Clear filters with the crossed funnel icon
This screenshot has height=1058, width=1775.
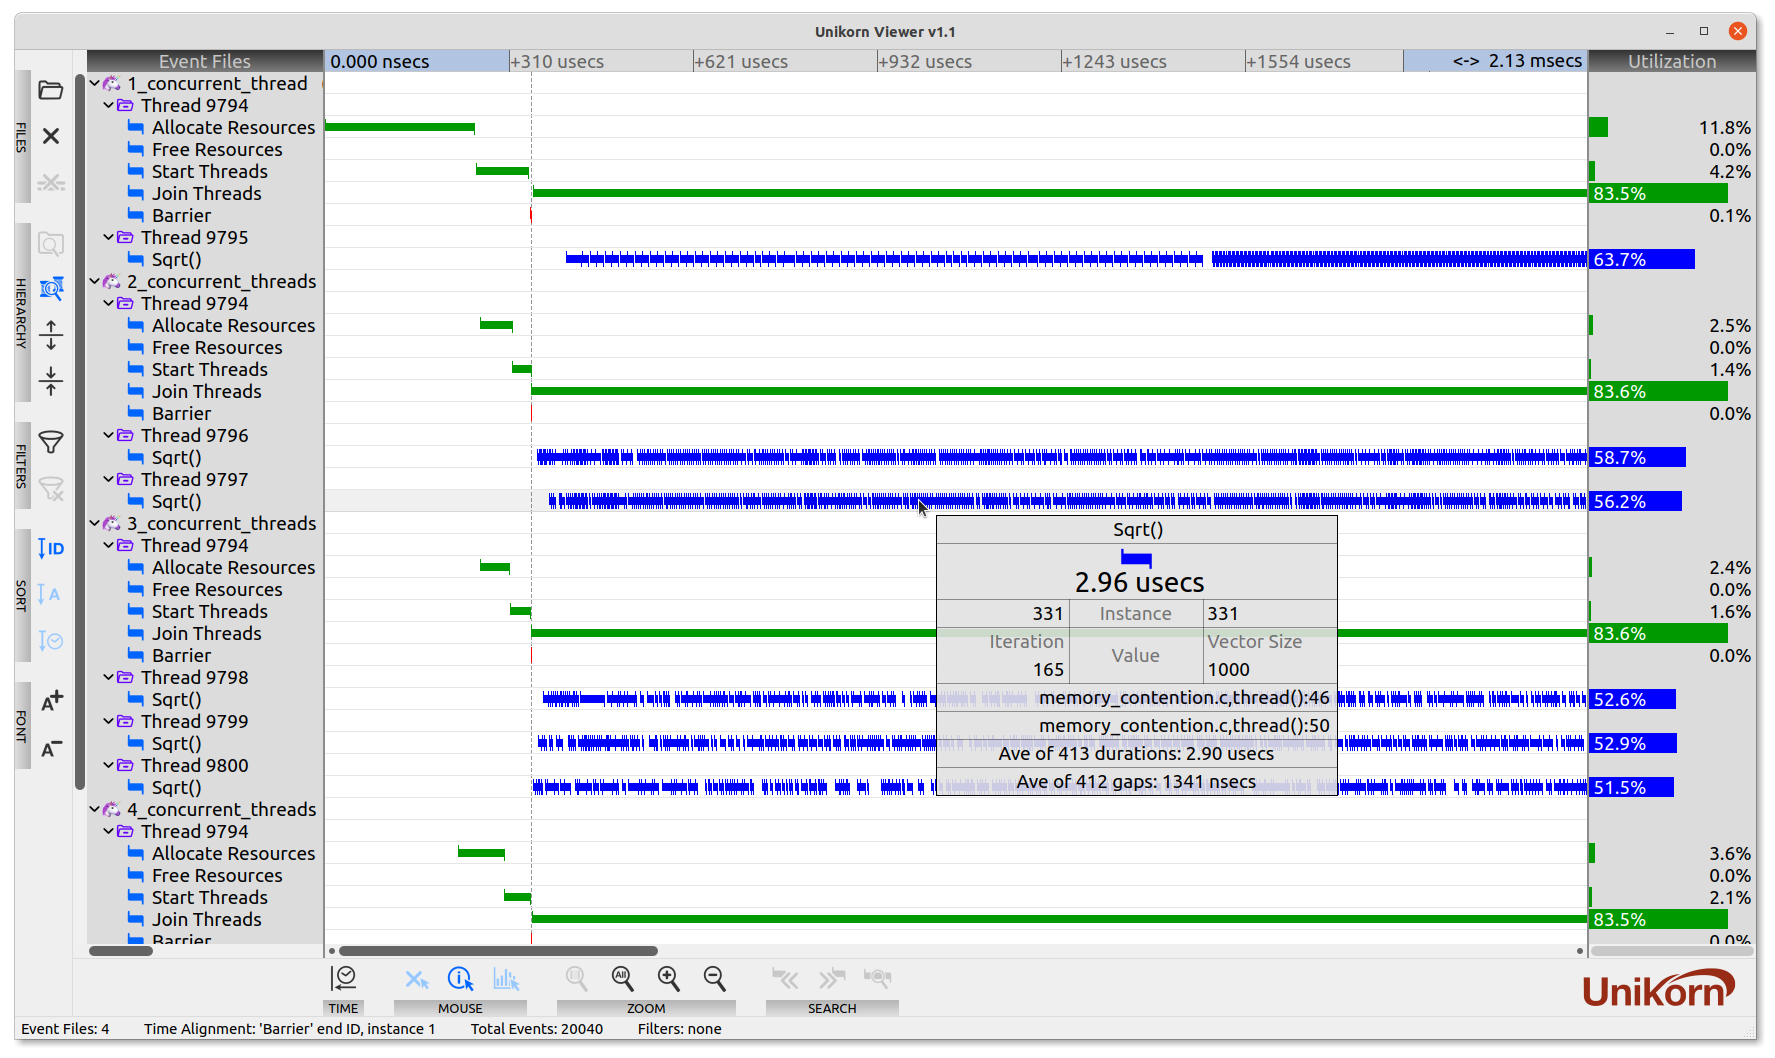pos(51,488)
